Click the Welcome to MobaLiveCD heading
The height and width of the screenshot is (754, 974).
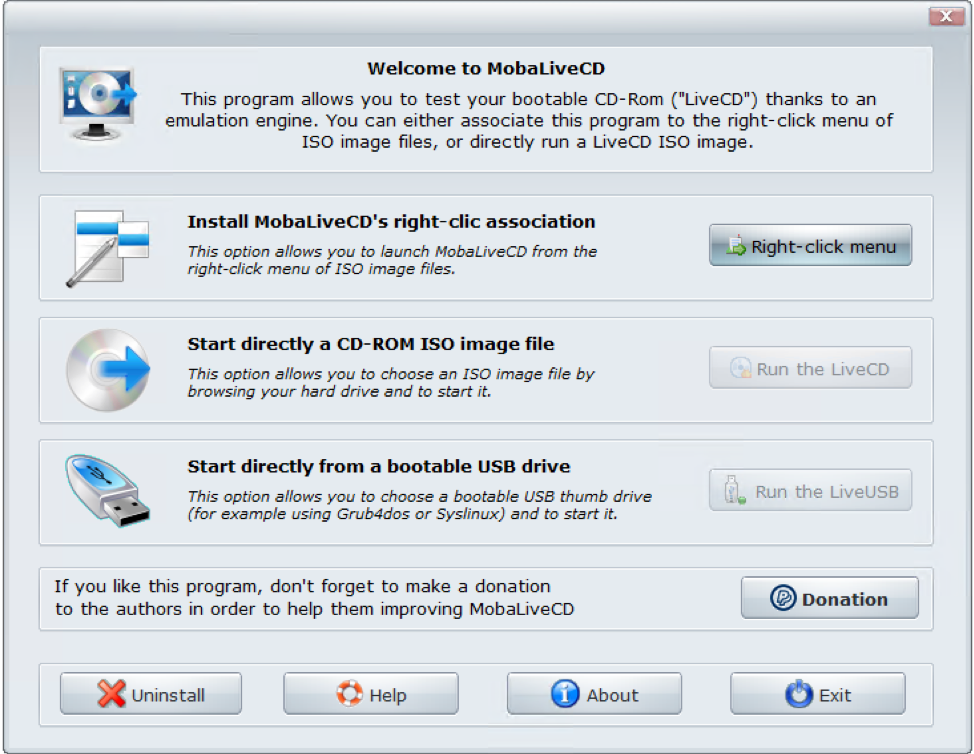click(486, 68)
